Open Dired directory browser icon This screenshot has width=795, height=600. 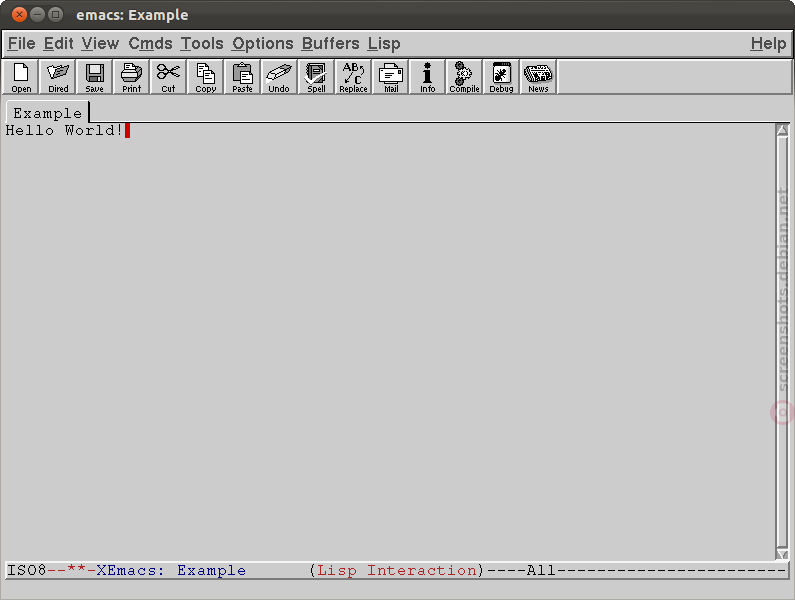[x=58, y=77]
